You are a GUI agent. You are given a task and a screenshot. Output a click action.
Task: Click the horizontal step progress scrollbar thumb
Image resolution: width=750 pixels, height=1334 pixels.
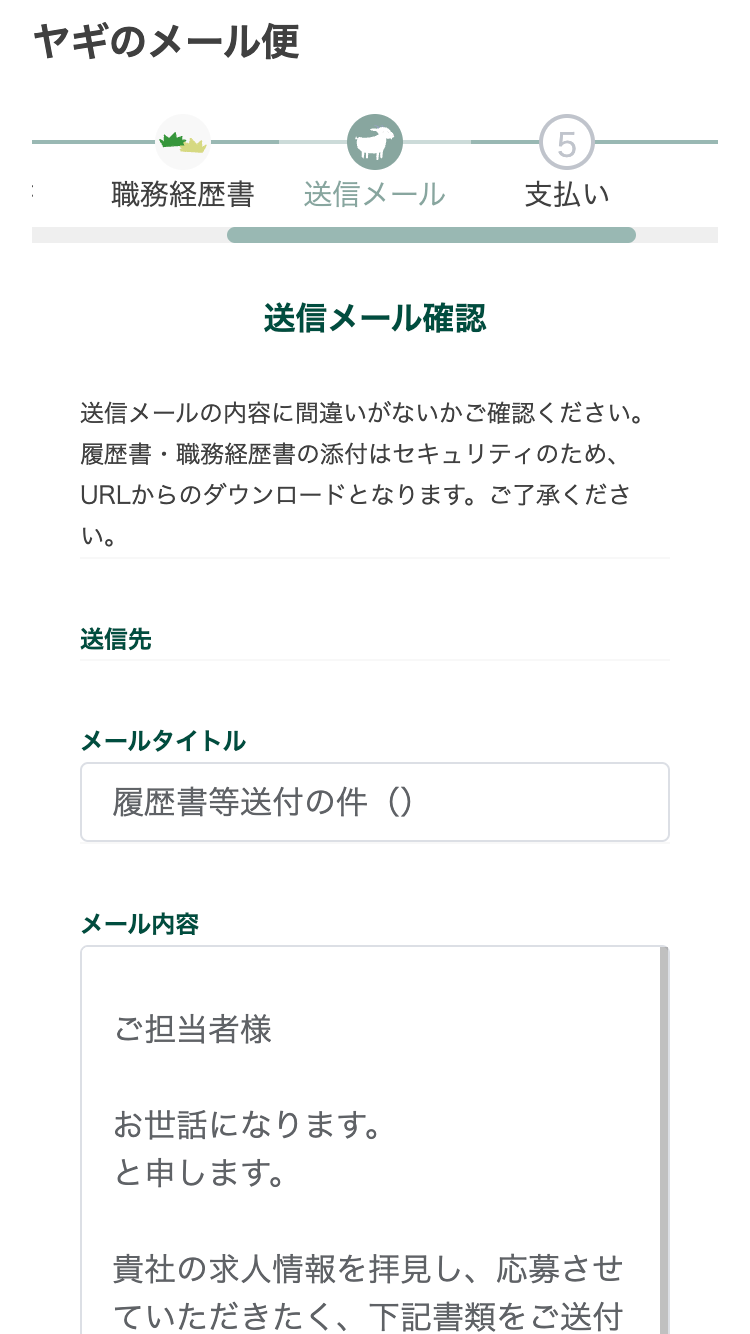[x=431, y=235]
